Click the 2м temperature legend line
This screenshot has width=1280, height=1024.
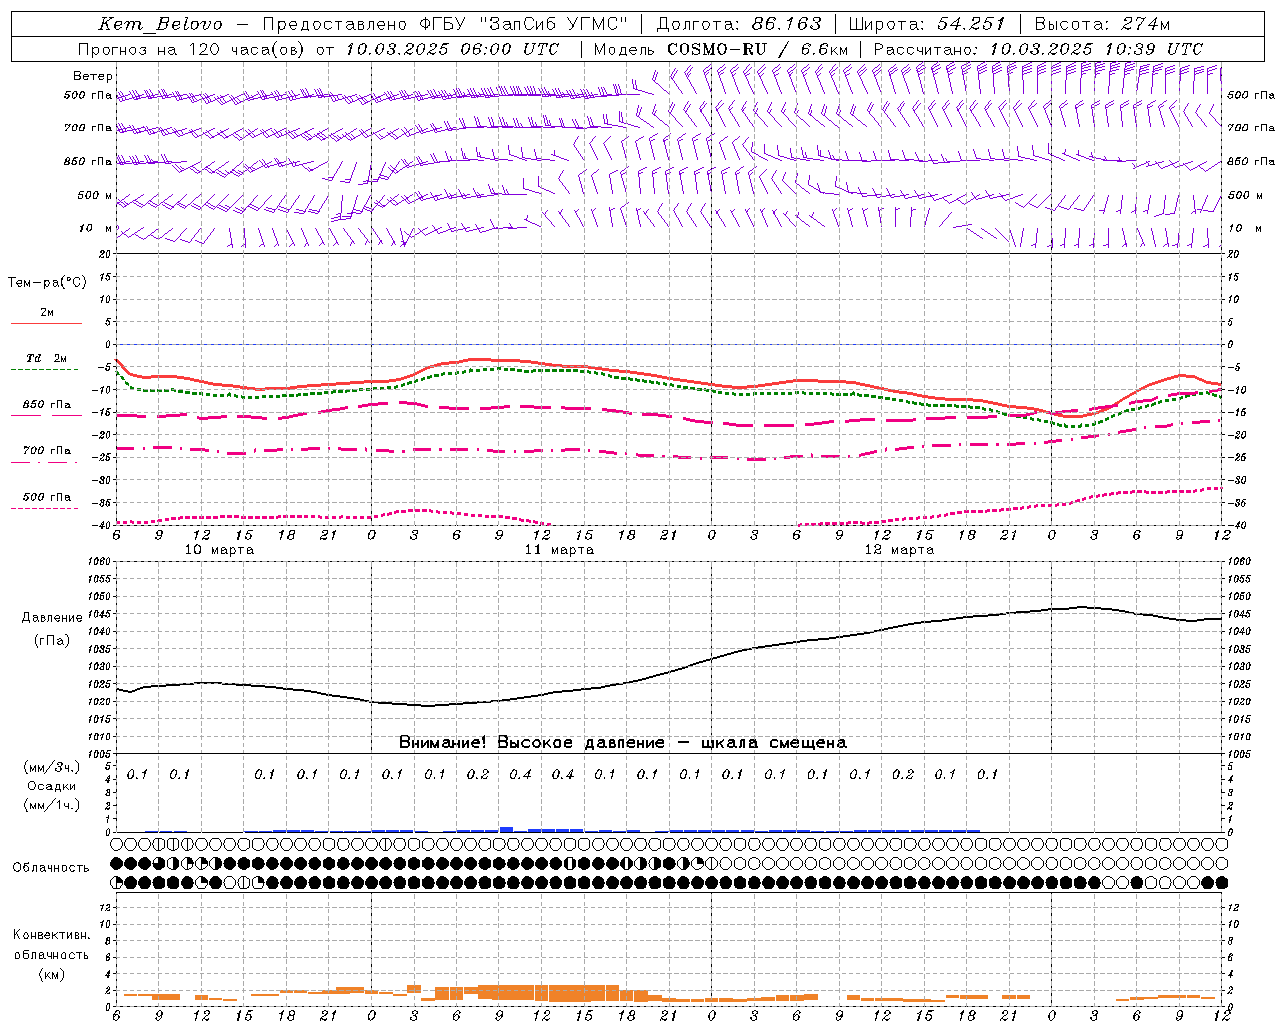point(46,323)
